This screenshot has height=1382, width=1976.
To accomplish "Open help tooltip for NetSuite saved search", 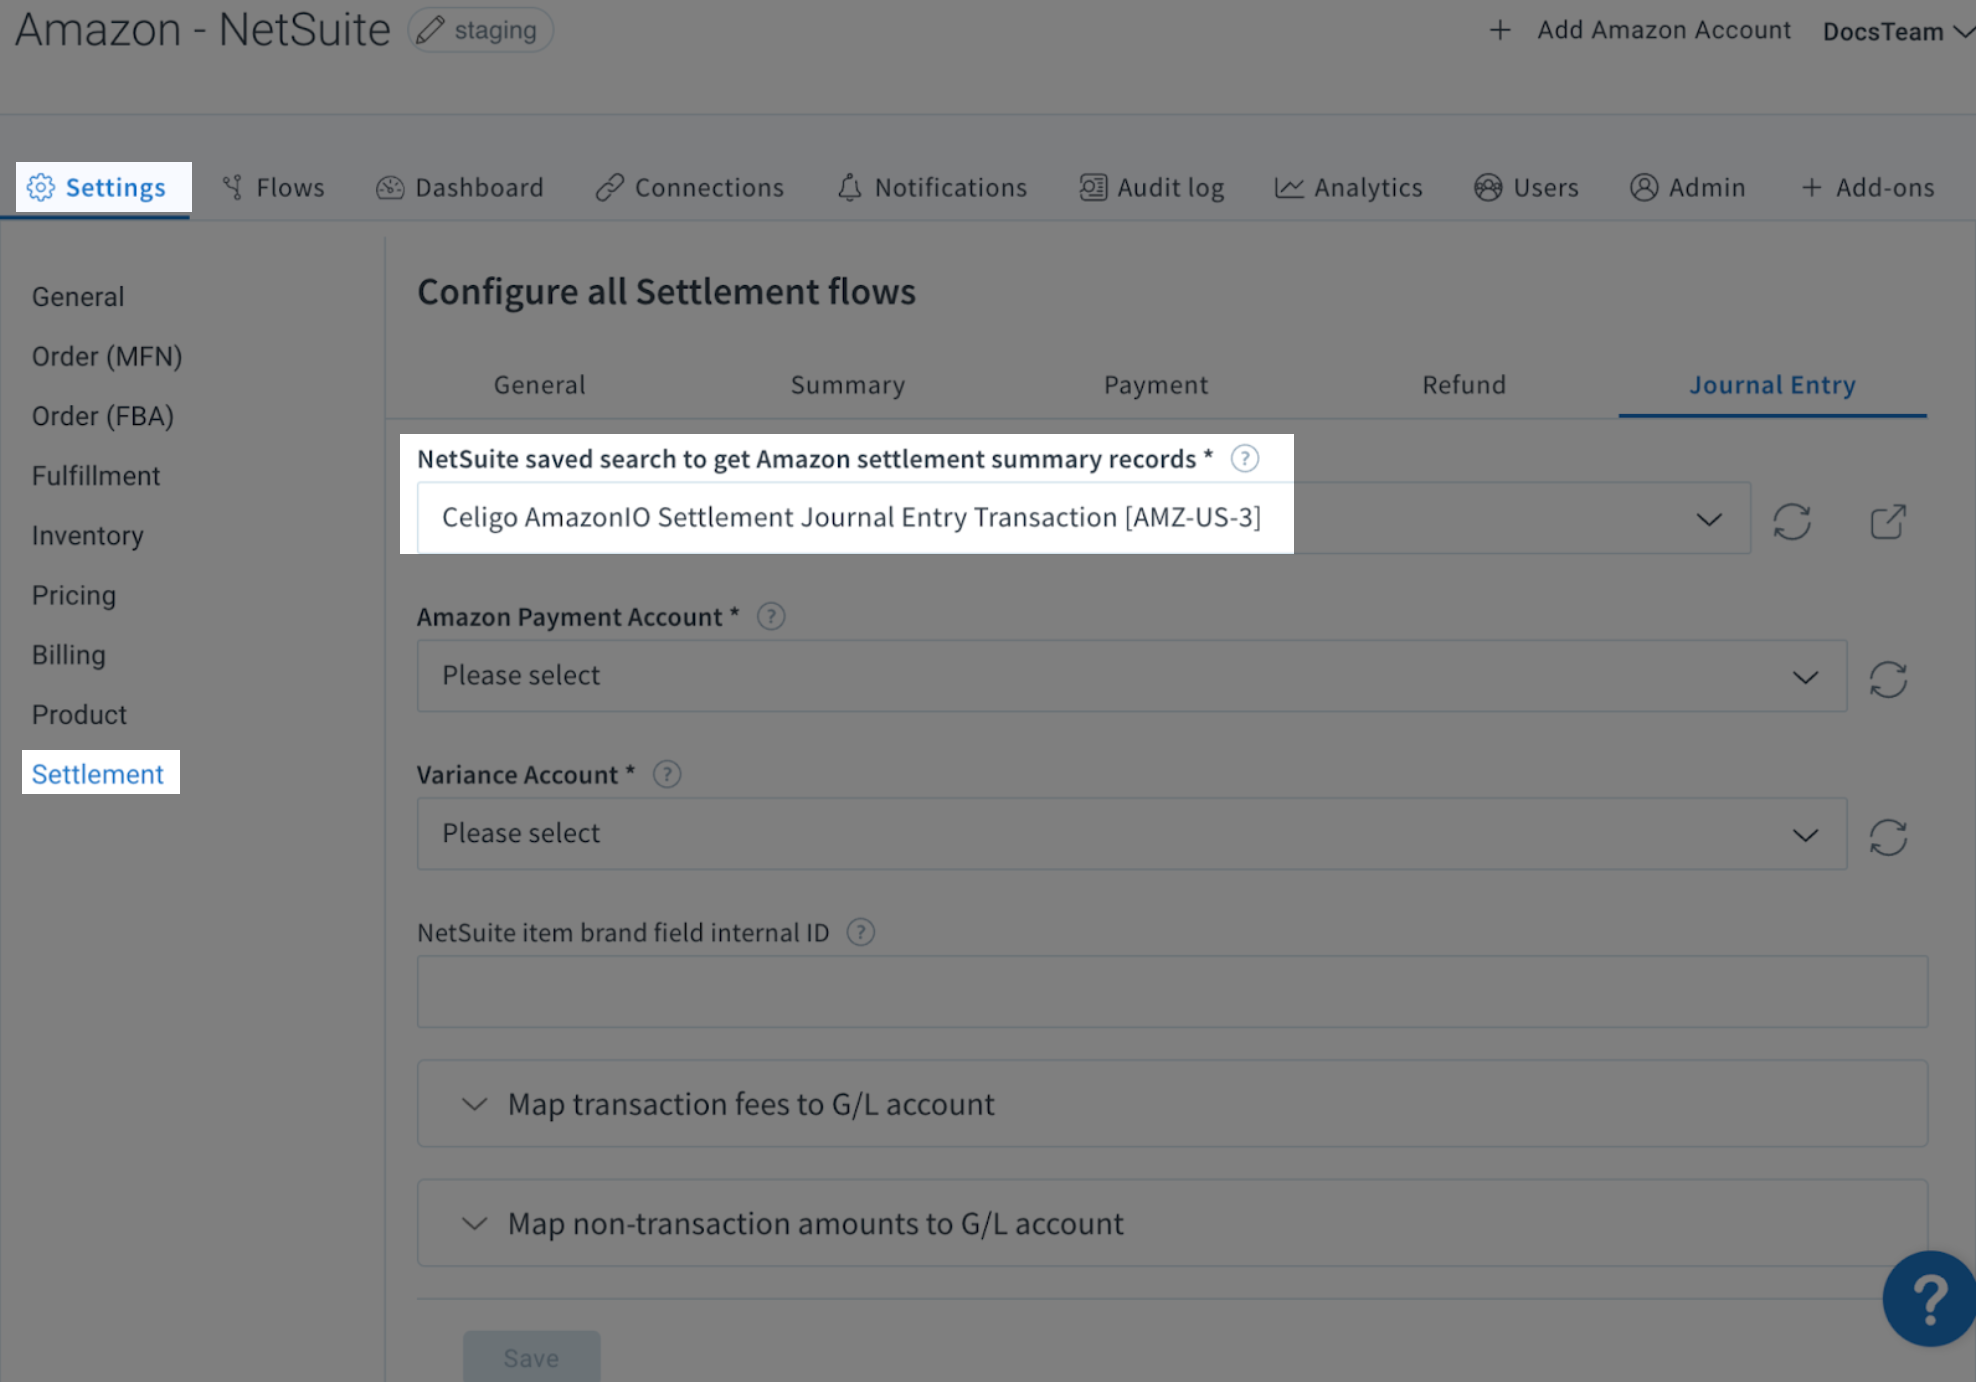I will click(1244, 459).
